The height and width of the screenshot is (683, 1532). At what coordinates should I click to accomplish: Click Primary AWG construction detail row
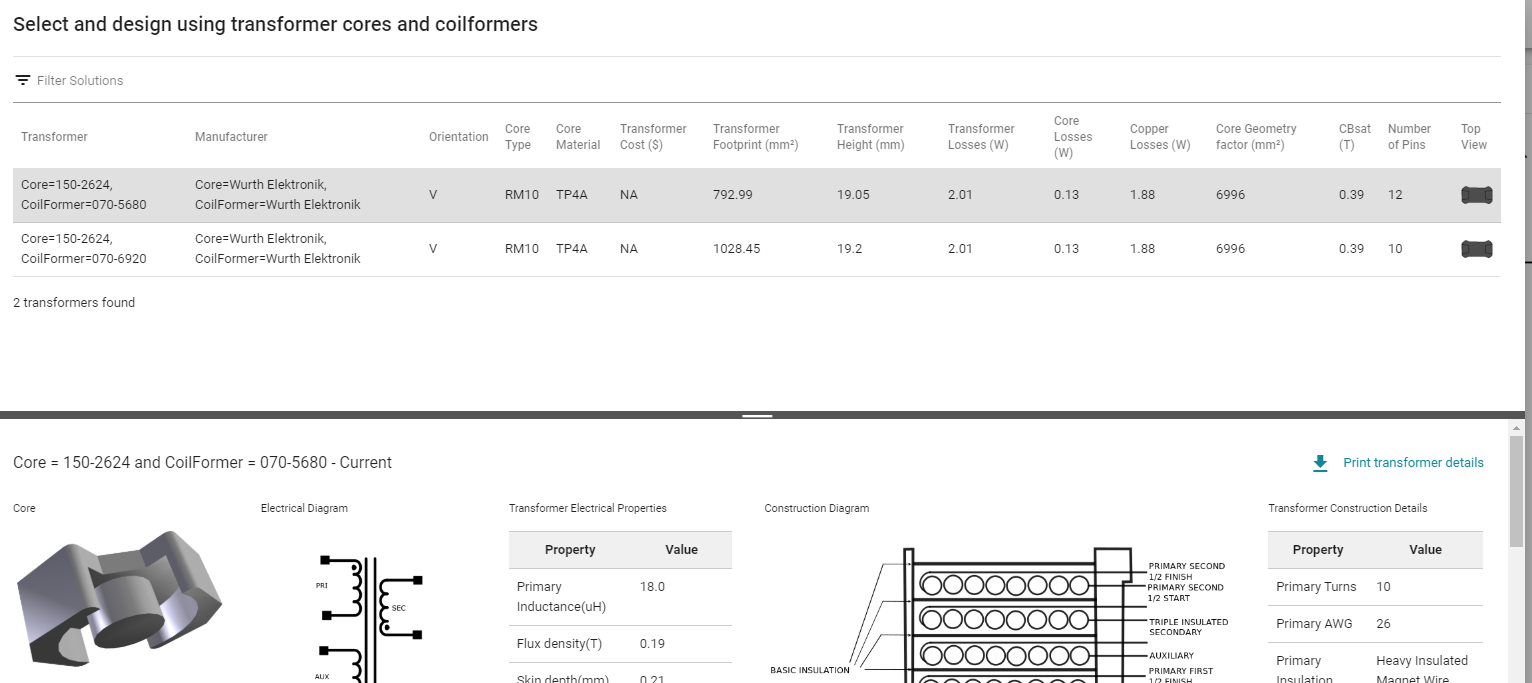1375,624
